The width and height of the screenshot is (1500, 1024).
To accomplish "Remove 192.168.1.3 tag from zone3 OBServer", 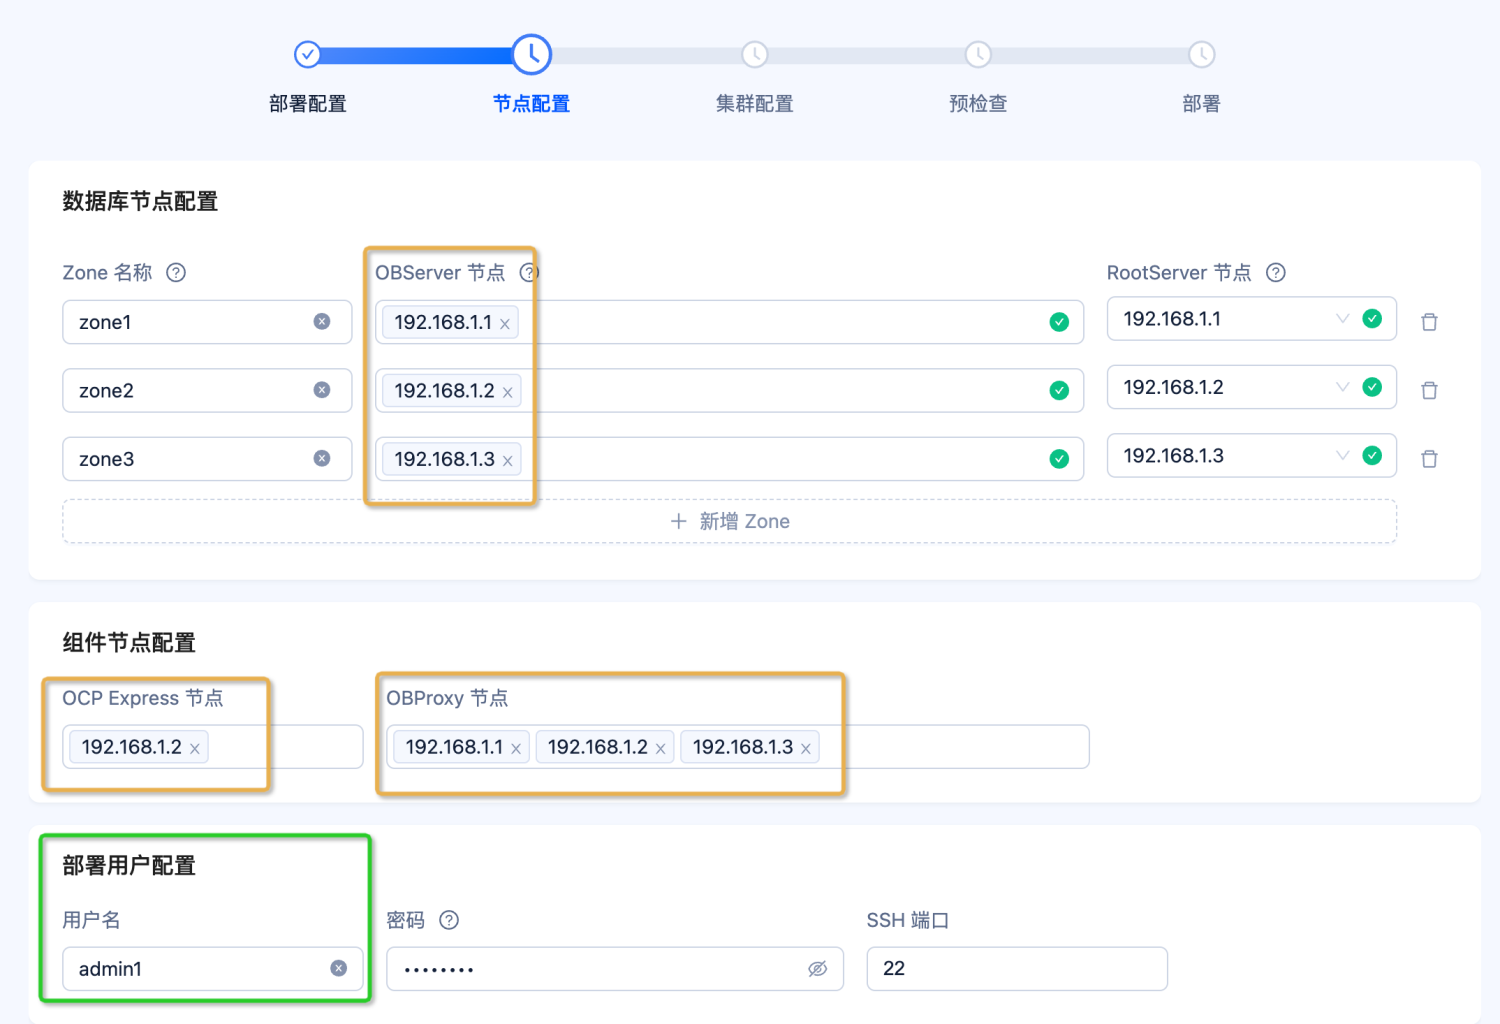I will (507, 460).
